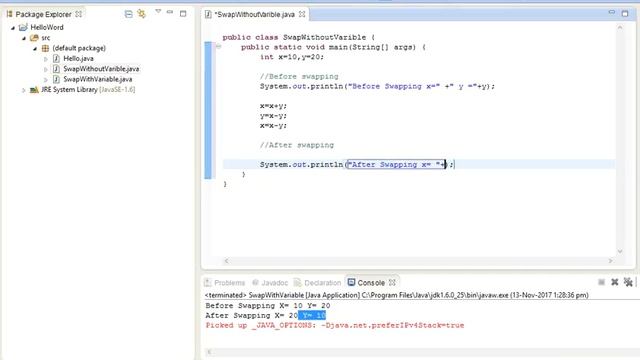This screenshot has height=360, width=640.
Task: Click editor vertical scrollbar up arrow
Action: [620, 28]
